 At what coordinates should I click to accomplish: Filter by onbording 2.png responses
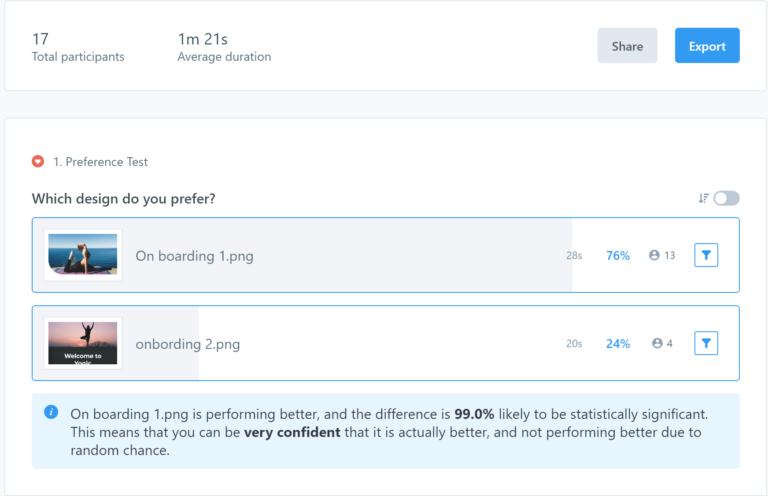point(706,343)
